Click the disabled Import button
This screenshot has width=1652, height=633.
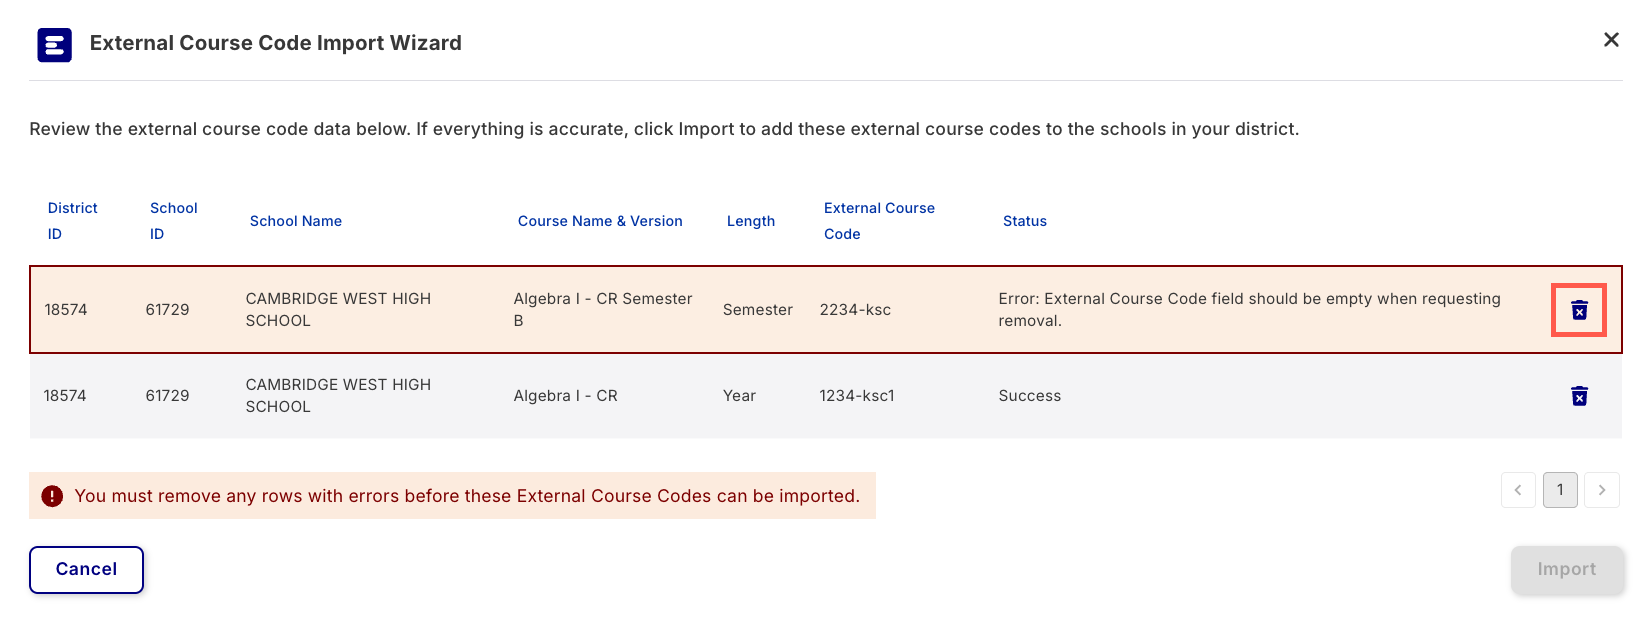tap(1567, 569)
